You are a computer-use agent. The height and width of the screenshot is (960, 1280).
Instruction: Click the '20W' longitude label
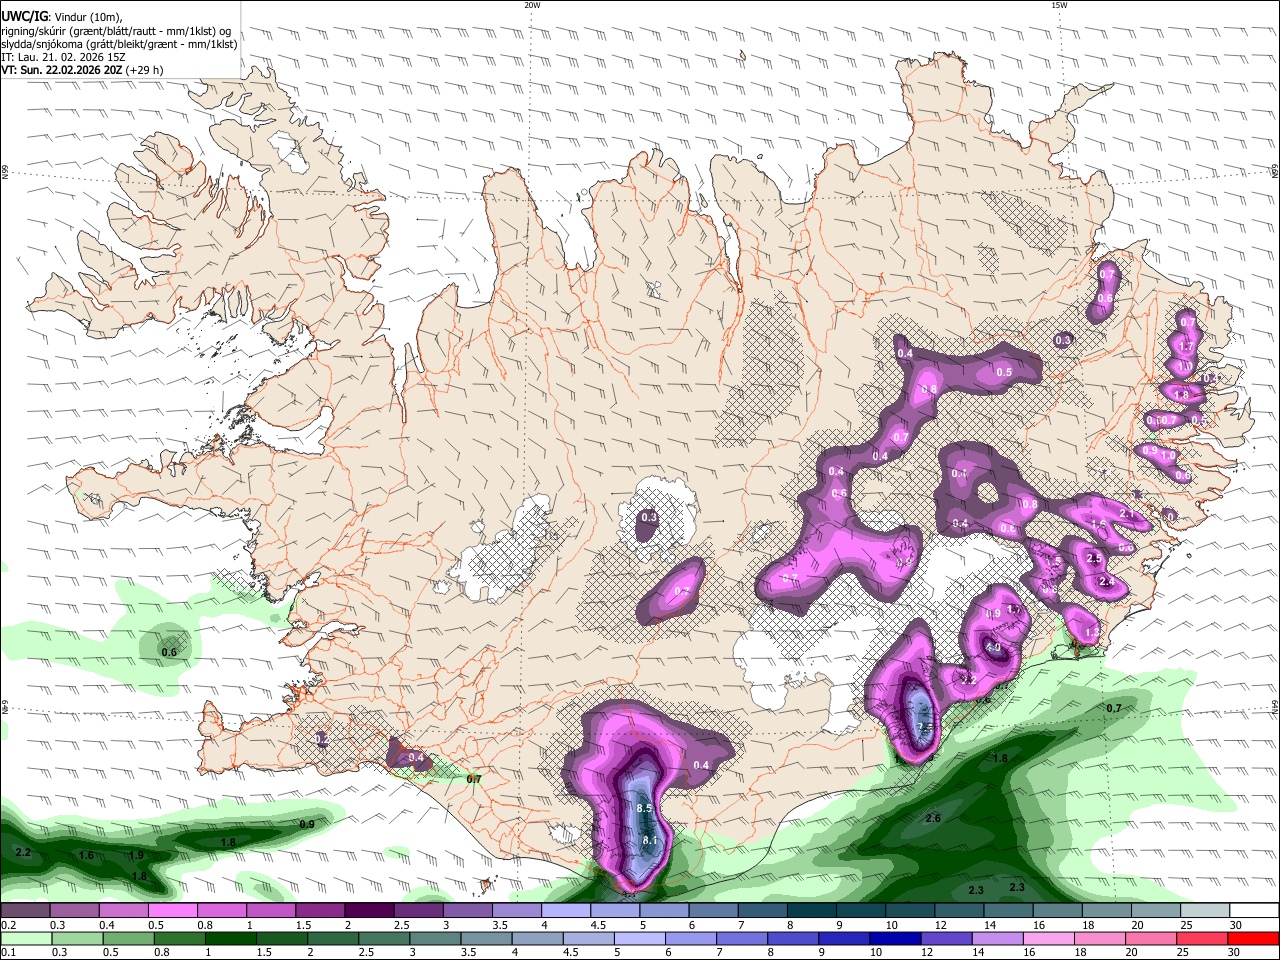(532, 5)
